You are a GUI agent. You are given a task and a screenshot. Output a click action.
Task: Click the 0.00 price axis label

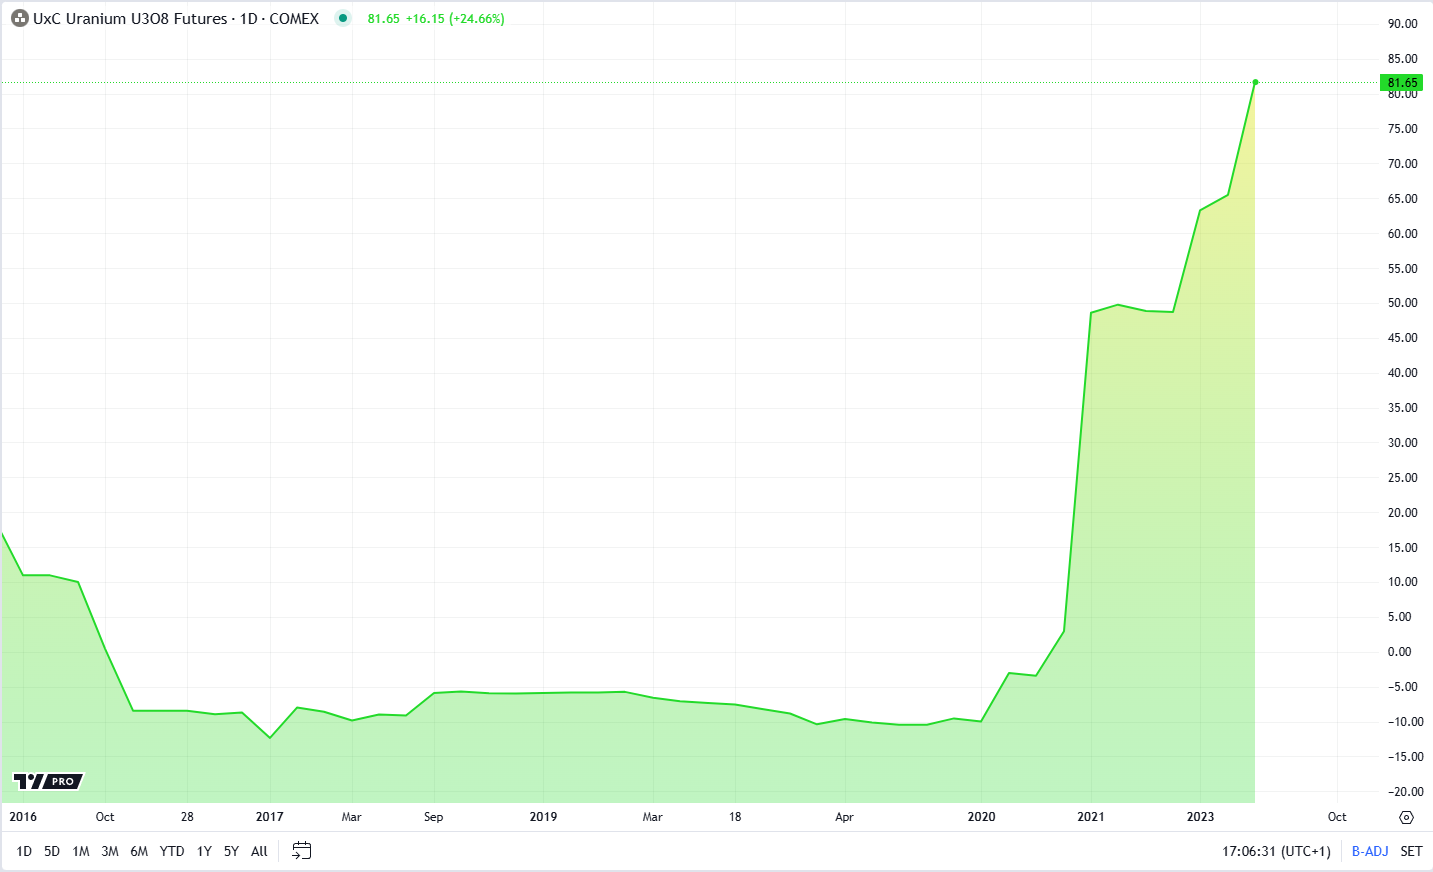tap(1400, 652)
